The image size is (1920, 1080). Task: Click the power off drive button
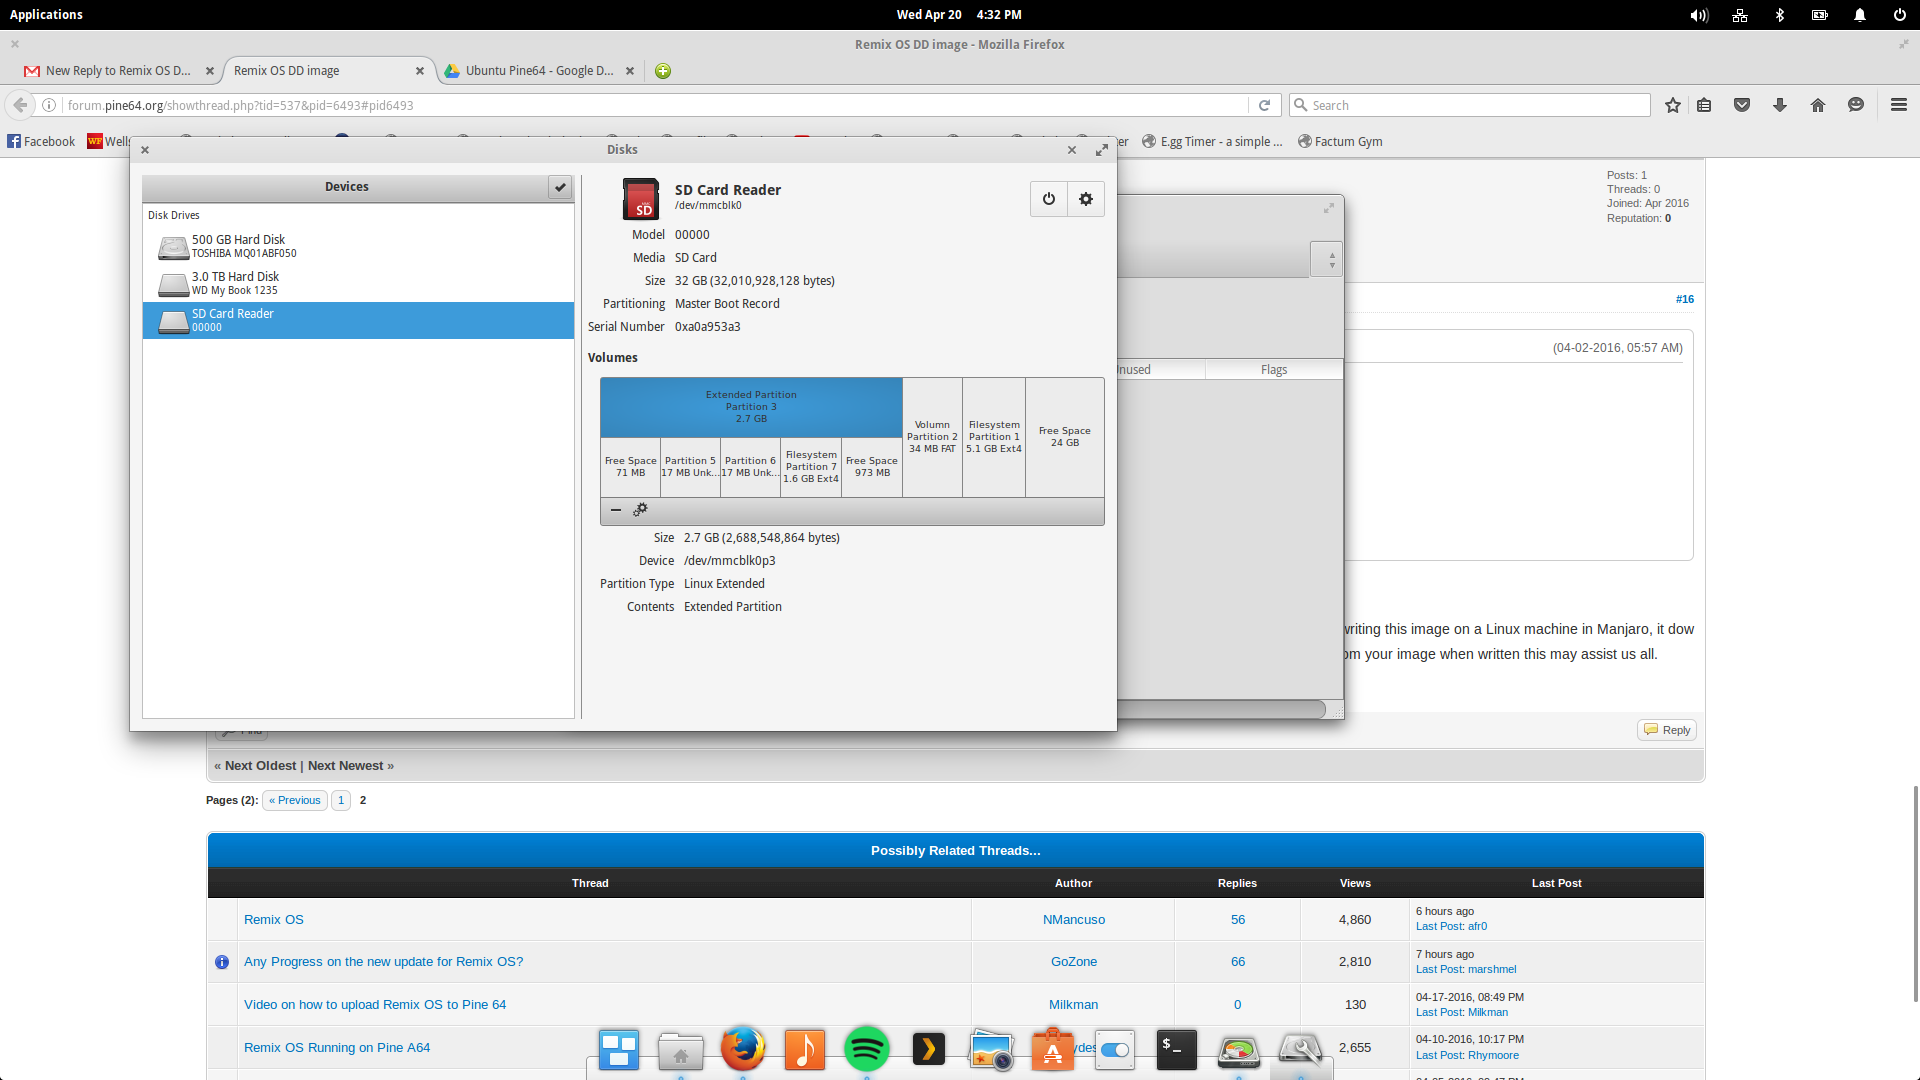pyautogui.click(x=1048, y=199)
